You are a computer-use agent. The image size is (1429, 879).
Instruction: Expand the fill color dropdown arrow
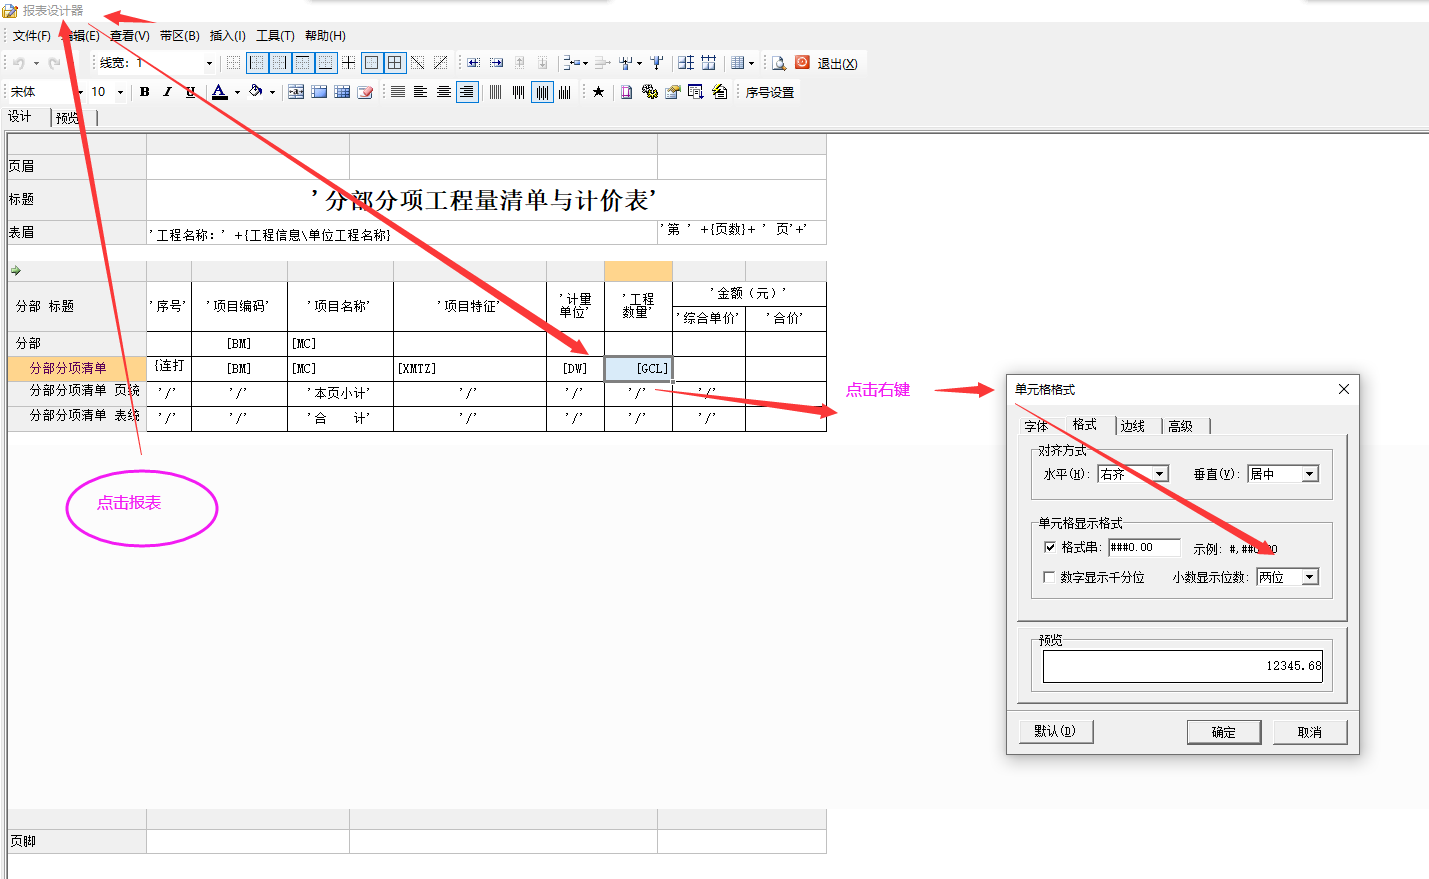pyautogui.click(x=272, y=92)
